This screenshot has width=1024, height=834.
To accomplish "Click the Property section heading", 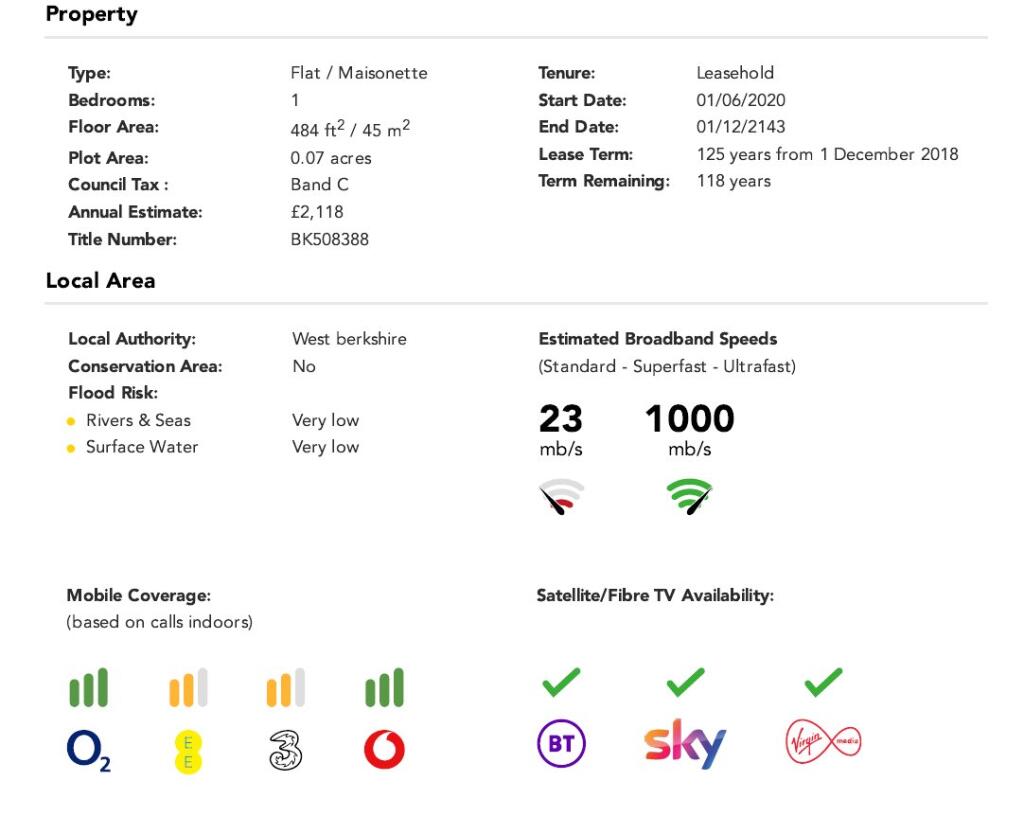I will click(x=92, y=15).
